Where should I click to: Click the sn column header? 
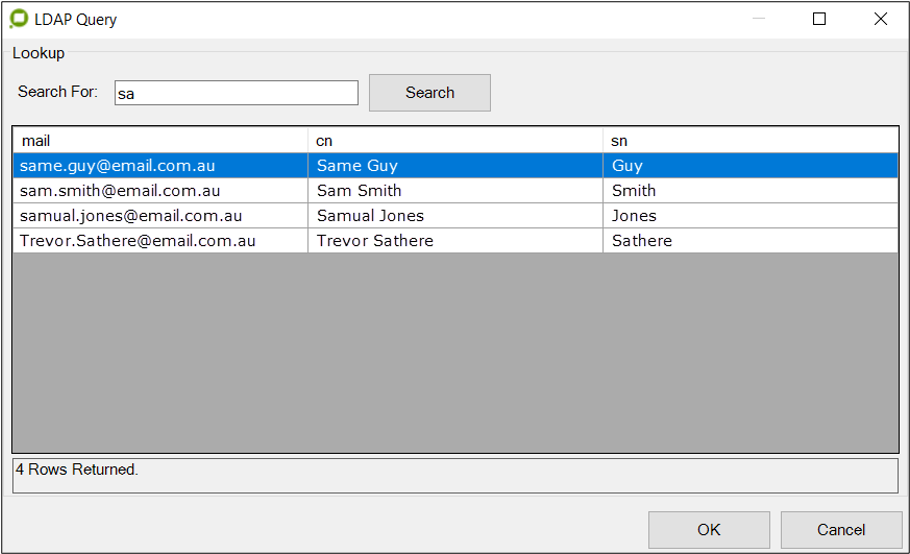(x=750, y=141)
